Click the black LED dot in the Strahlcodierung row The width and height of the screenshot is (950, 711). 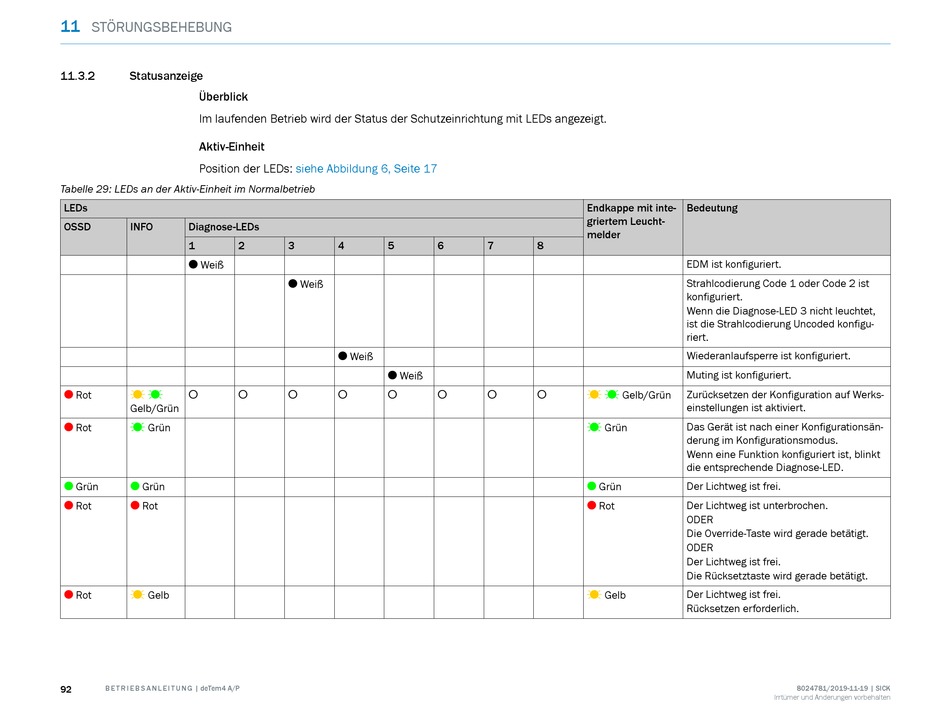293,283
